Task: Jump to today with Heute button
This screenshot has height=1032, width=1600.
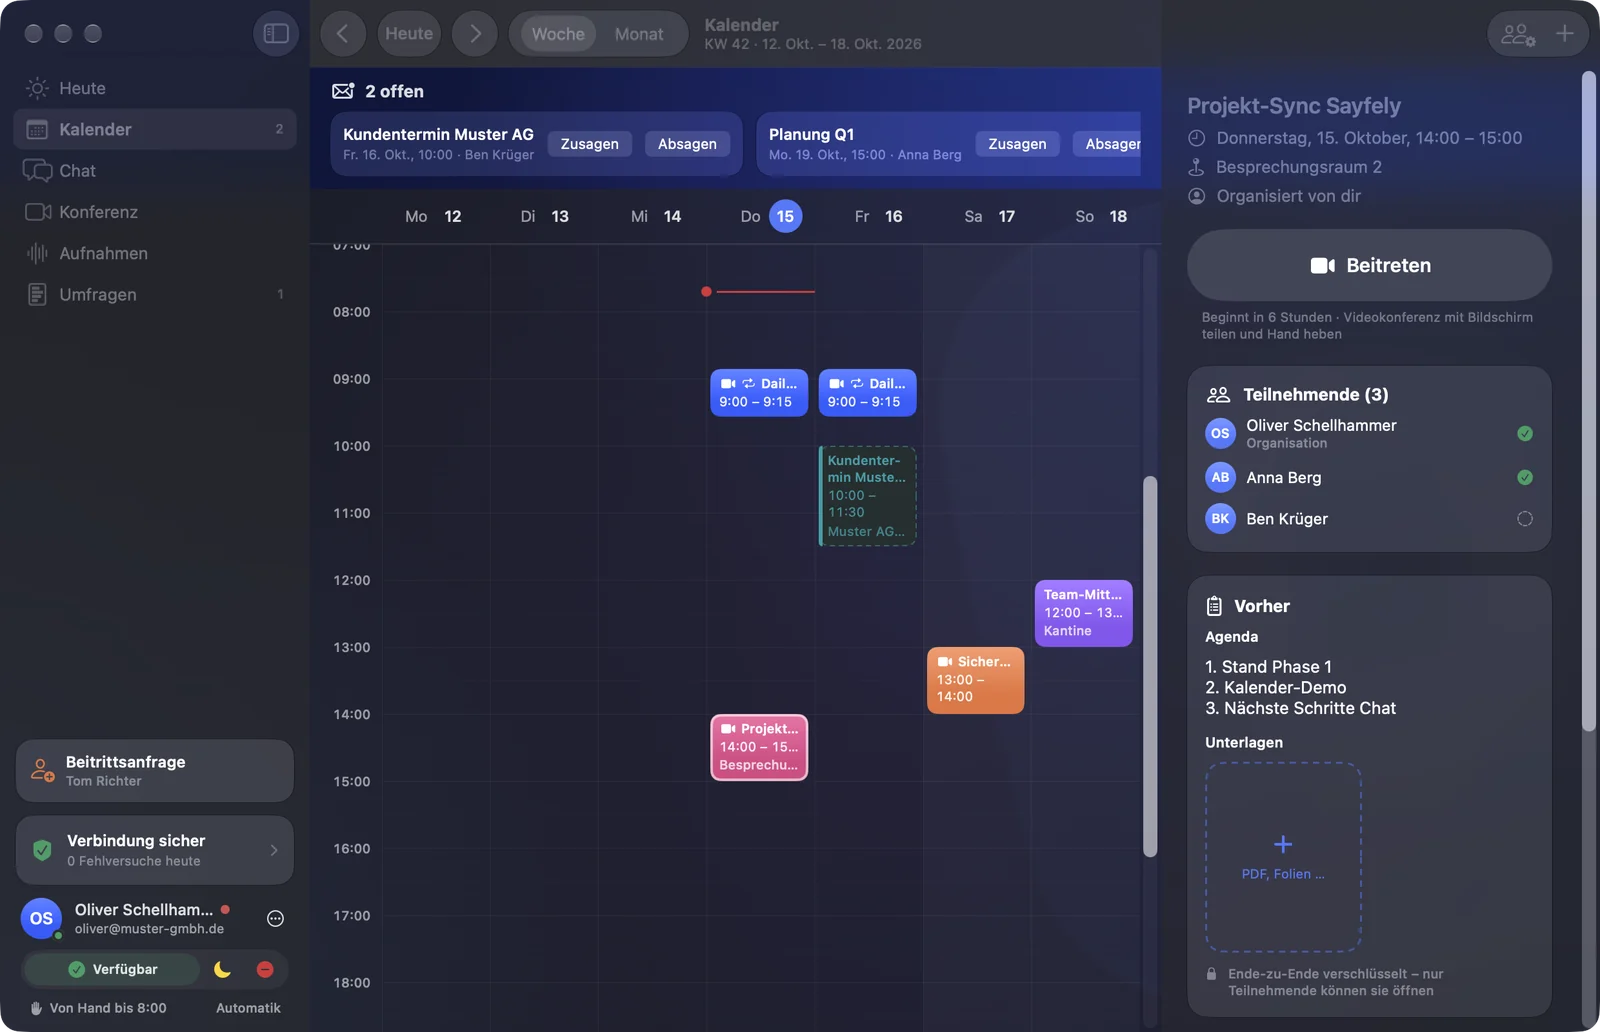Action: point(409,33)
